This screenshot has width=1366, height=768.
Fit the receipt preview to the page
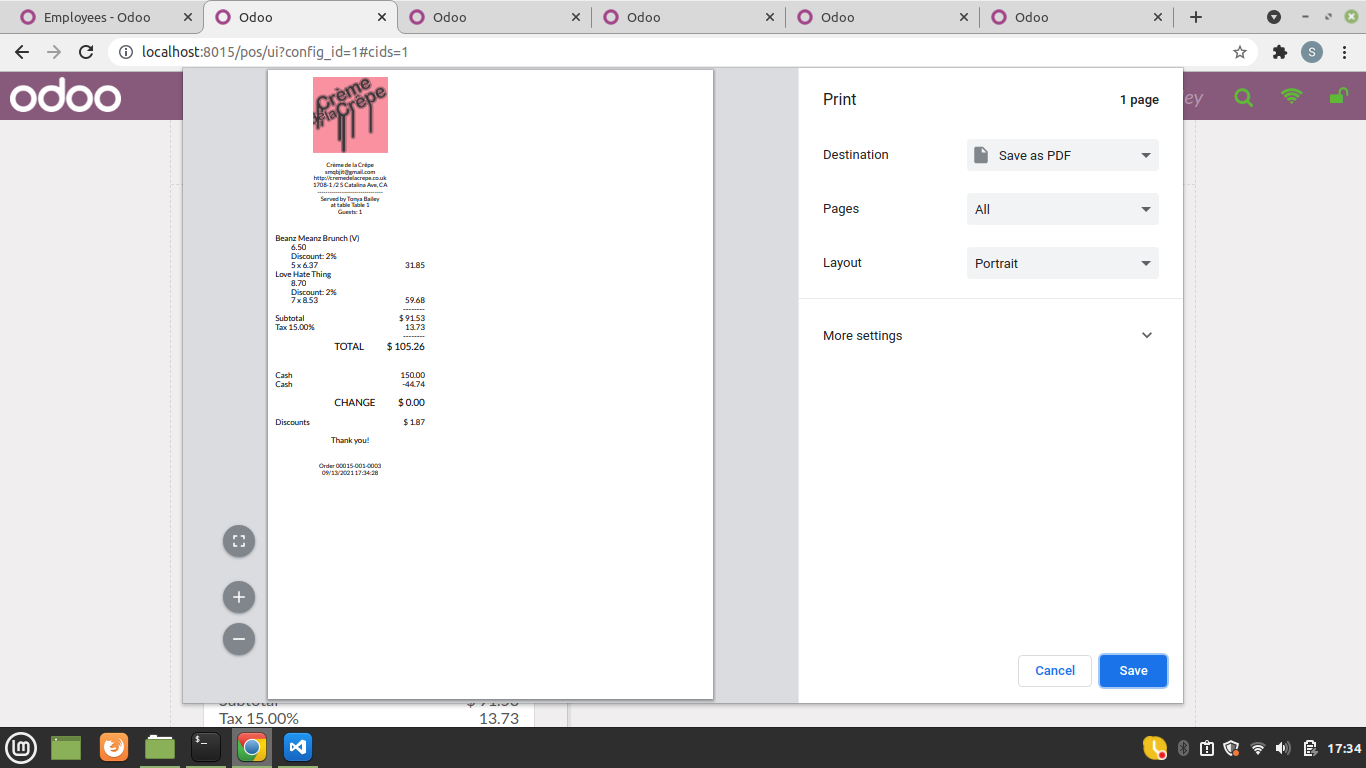point(238,540)
